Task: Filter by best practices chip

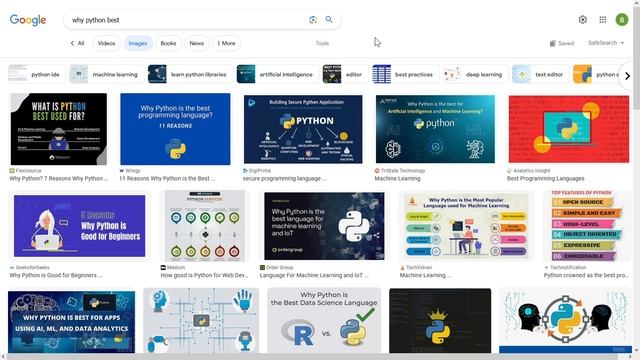Action: pos(405,74)
